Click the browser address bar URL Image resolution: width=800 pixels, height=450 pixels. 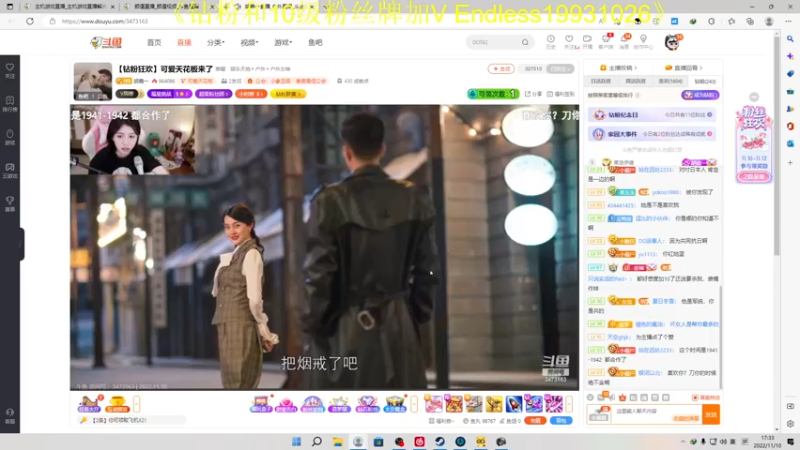105,21
